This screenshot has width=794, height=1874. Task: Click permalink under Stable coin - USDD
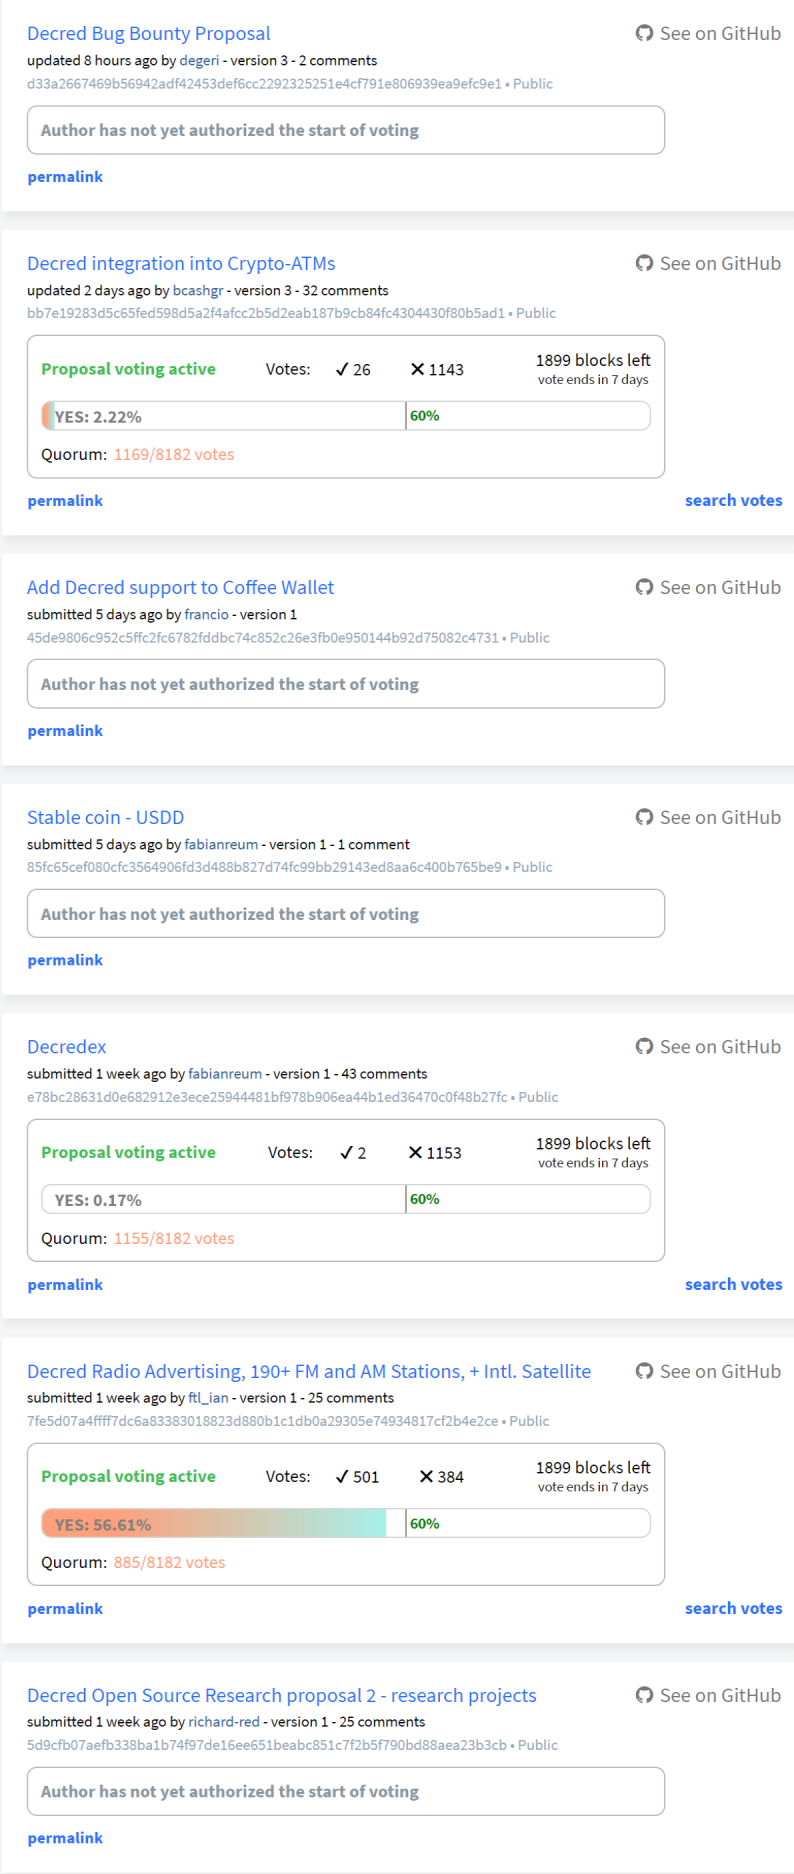point(65,960)
